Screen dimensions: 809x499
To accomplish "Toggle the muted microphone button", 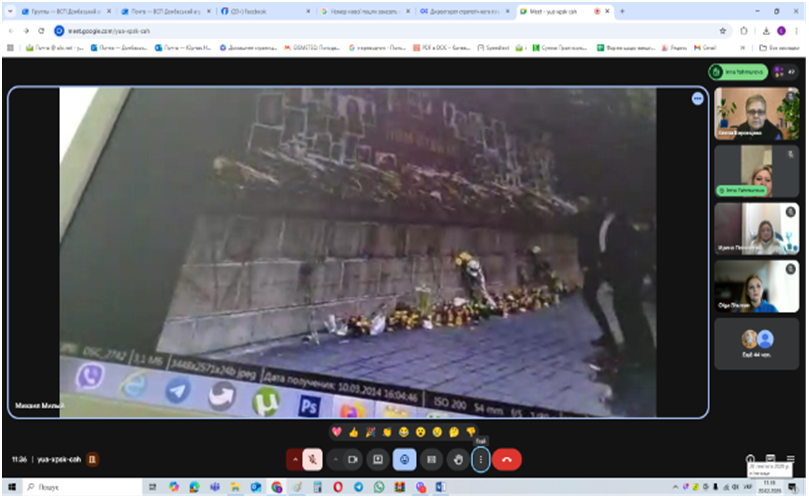I will coord(313,459).
